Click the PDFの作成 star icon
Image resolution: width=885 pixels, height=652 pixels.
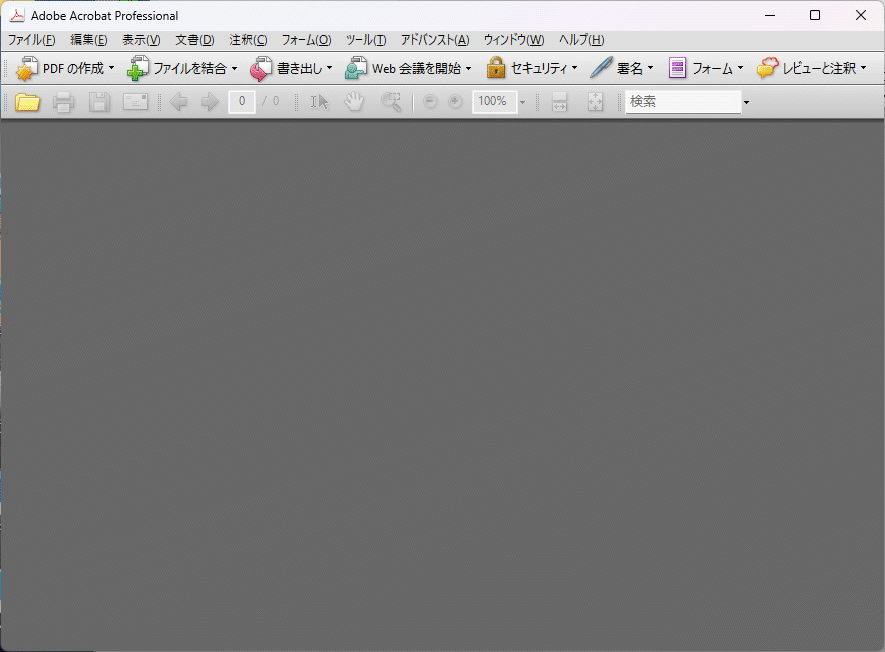click(x=27, y=69)
